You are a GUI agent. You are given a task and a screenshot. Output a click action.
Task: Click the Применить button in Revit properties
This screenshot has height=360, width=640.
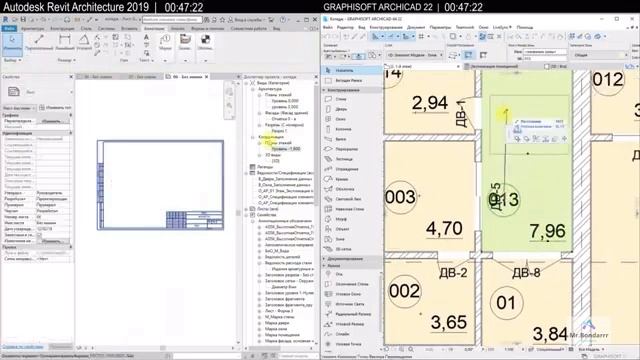coord(60,347)
